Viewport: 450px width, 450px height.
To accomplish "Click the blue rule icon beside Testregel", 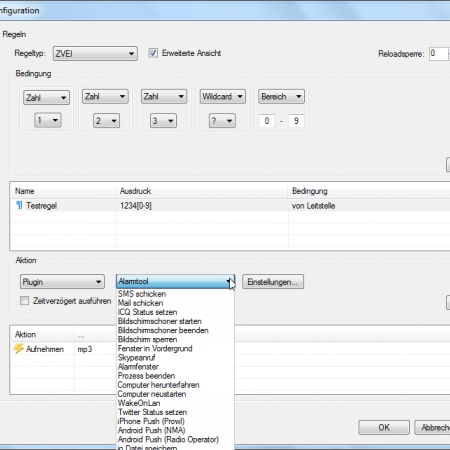I will [19, 205].
